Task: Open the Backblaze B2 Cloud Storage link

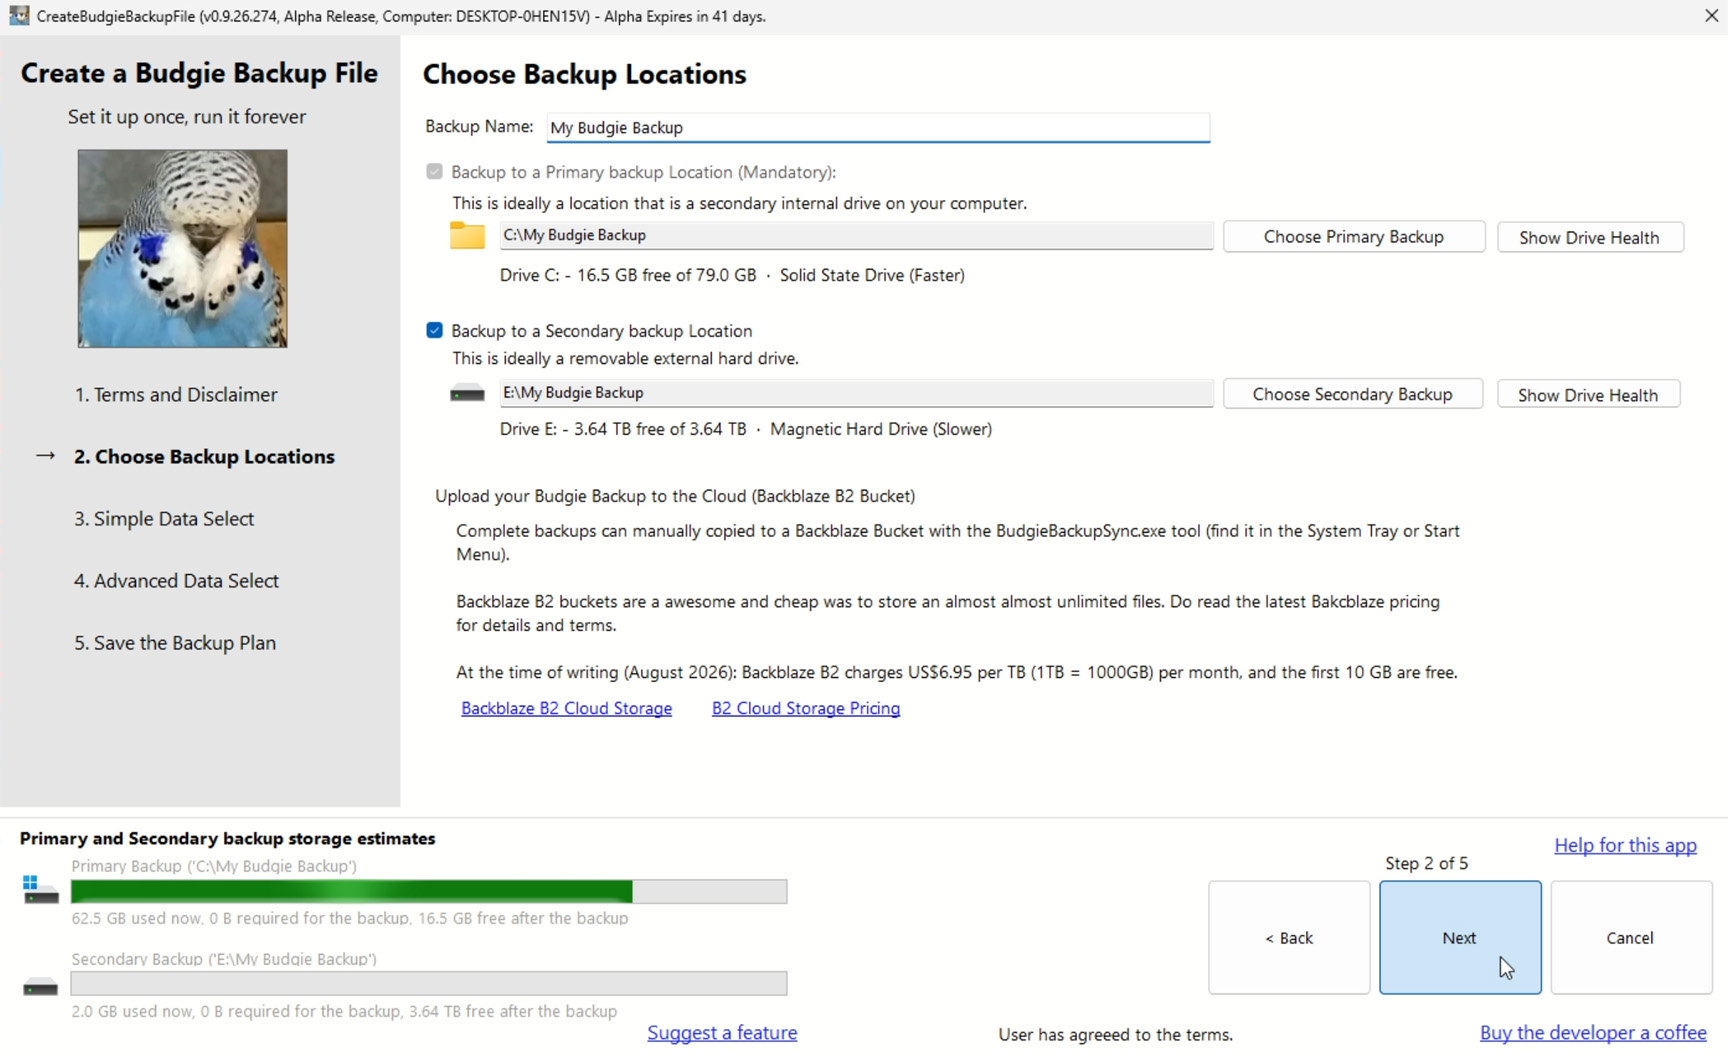Action: point(566,708)
